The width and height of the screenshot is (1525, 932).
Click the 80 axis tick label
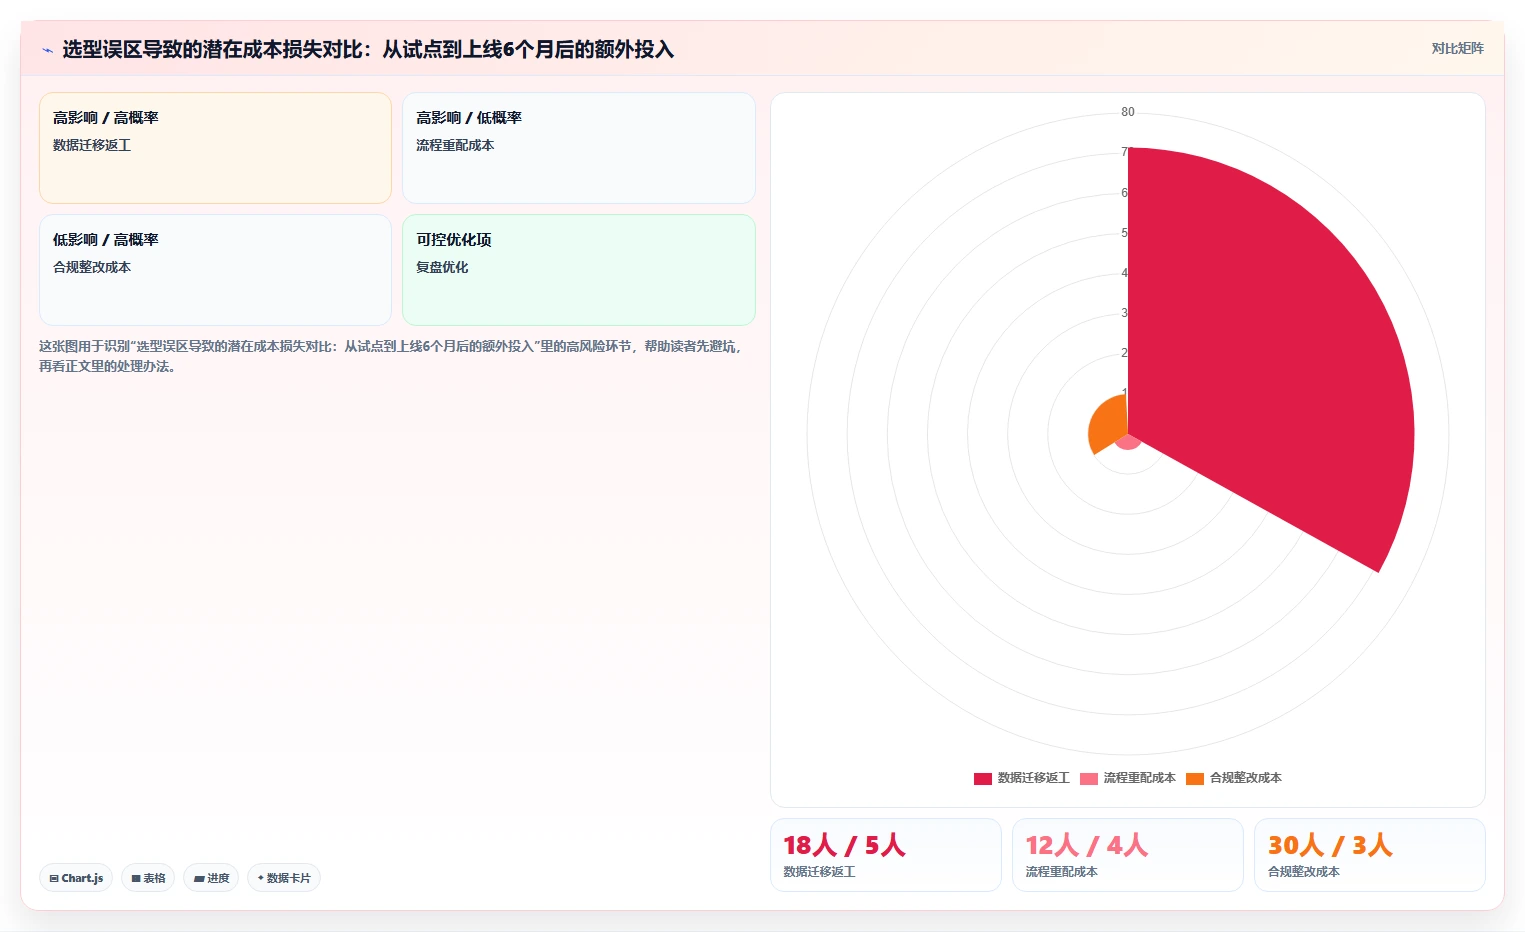click(1128, 112)
